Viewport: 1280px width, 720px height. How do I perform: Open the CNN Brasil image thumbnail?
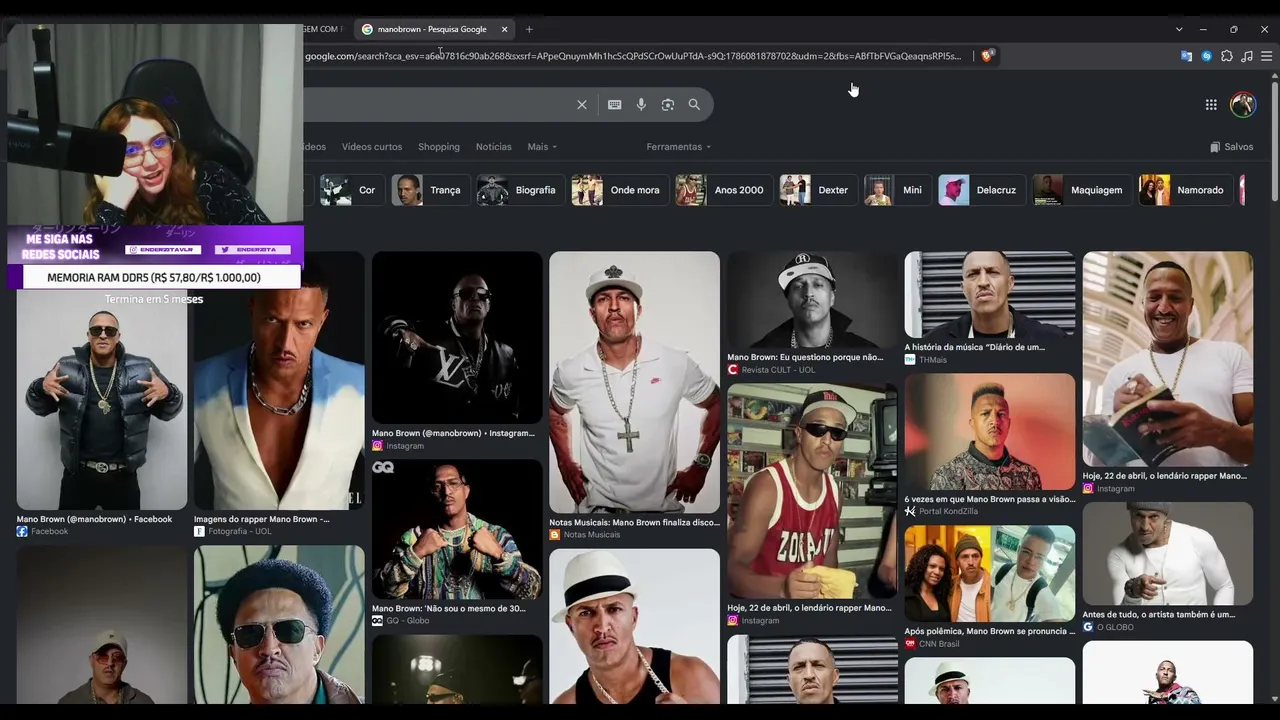[x=990, y=574]
